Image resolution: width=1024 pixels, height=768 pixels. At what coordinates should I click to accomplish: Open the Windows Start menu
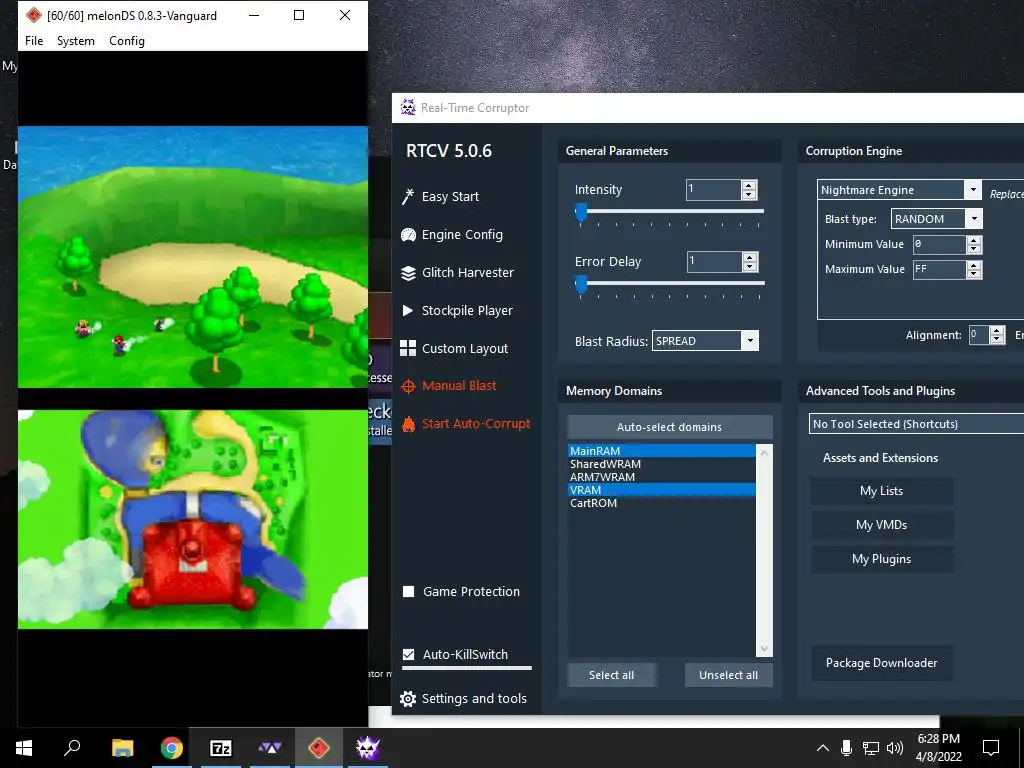pos(24,748)
